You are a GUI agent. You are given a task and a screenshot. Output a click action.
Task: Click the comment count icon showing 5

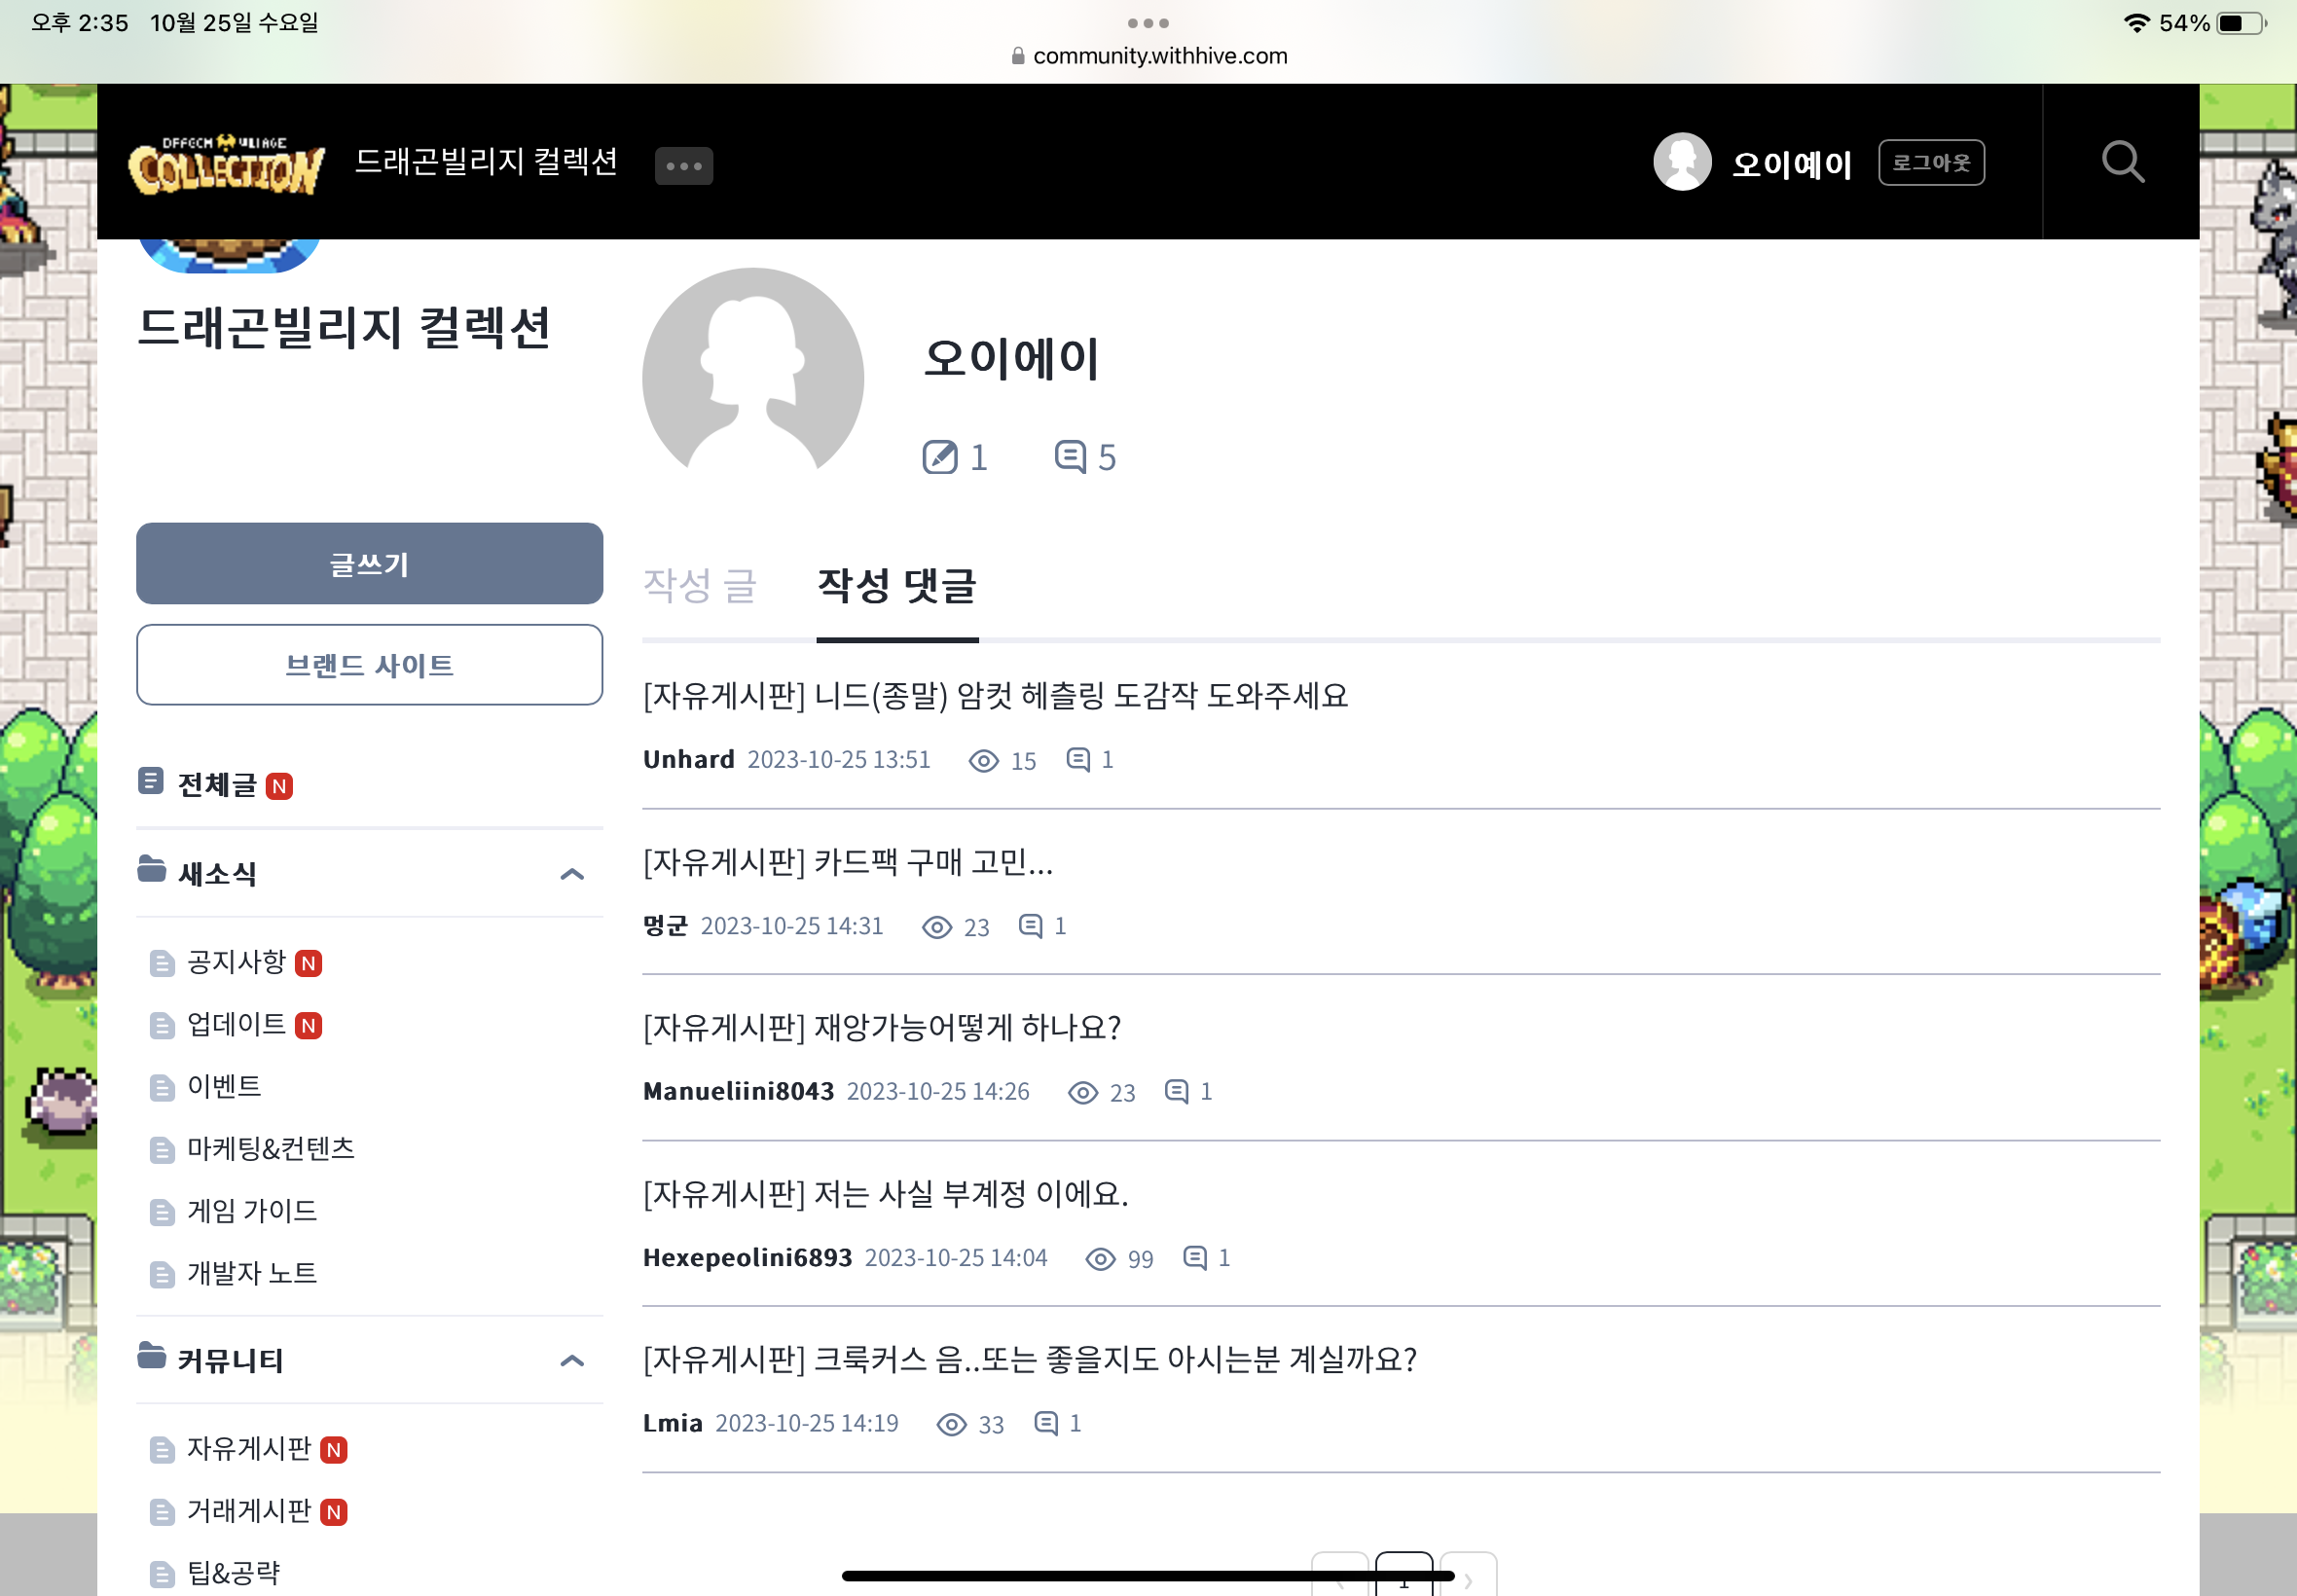[1070, 456]
